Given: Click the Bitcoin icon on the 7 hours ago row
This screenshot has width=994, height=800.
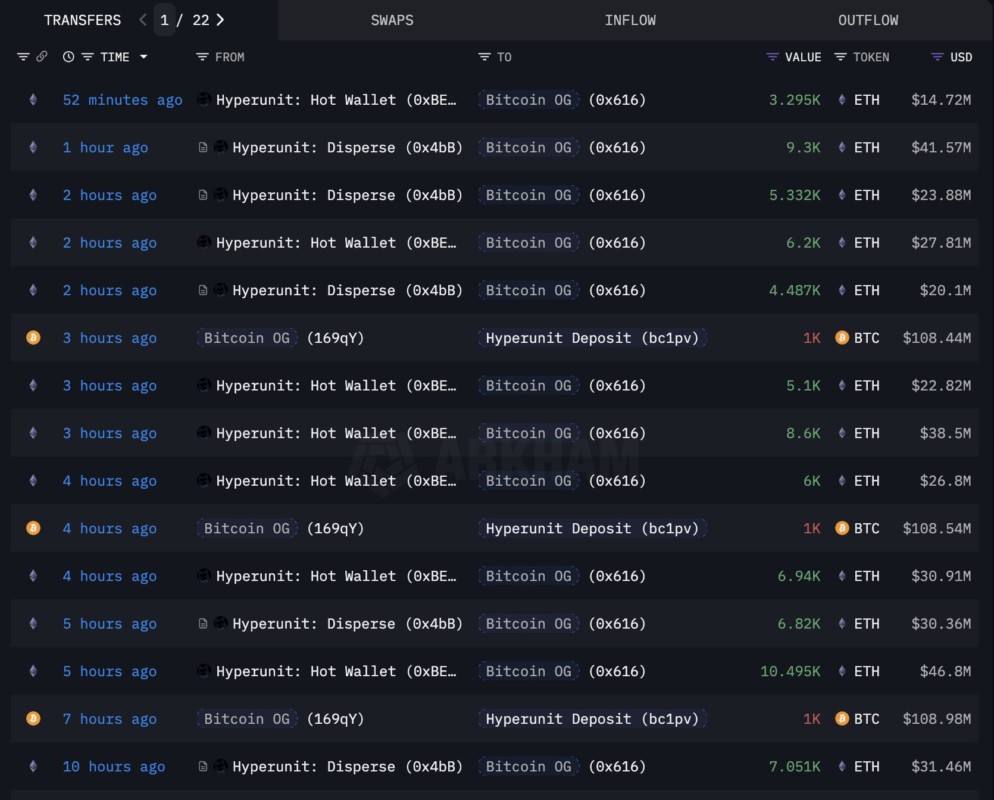Looking at the screenshot, I should point(33,719).
